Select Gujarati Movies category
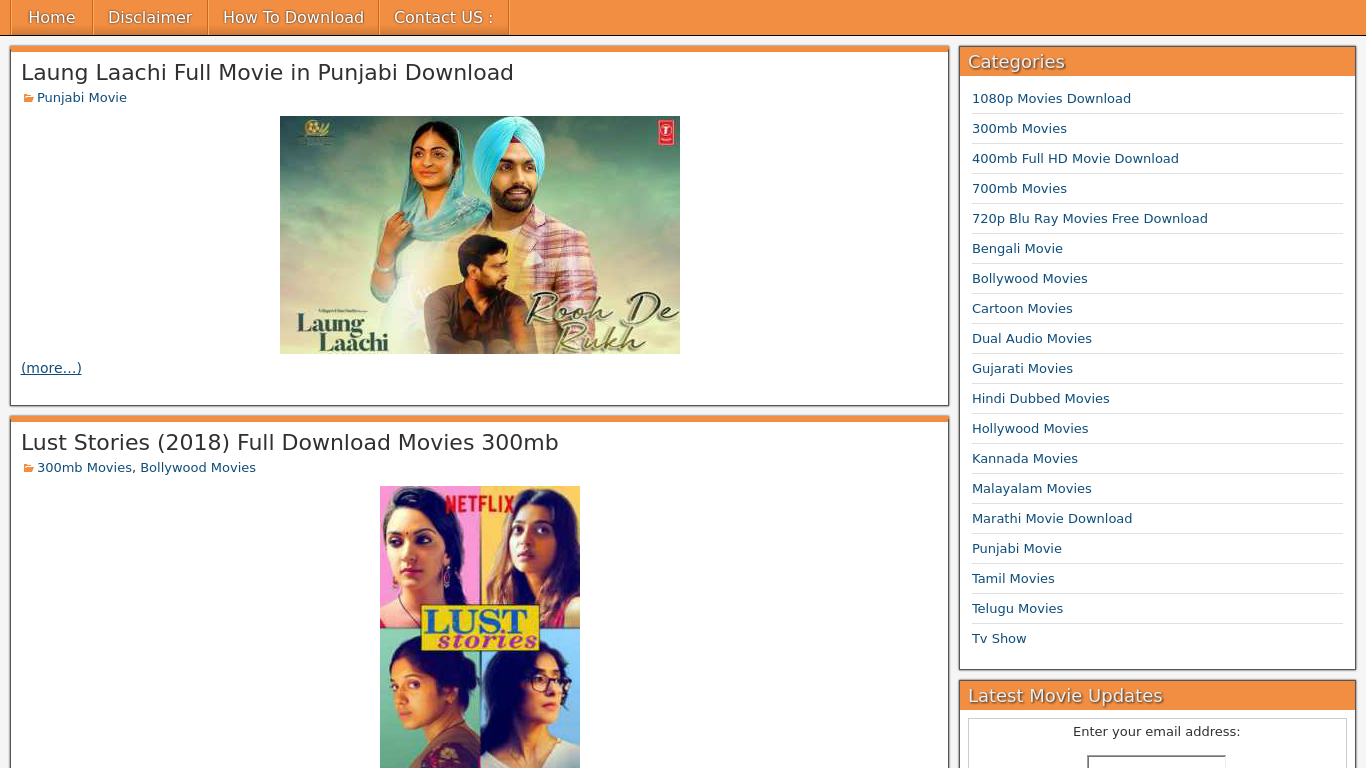The image size is (1366, 768). 1022,368
